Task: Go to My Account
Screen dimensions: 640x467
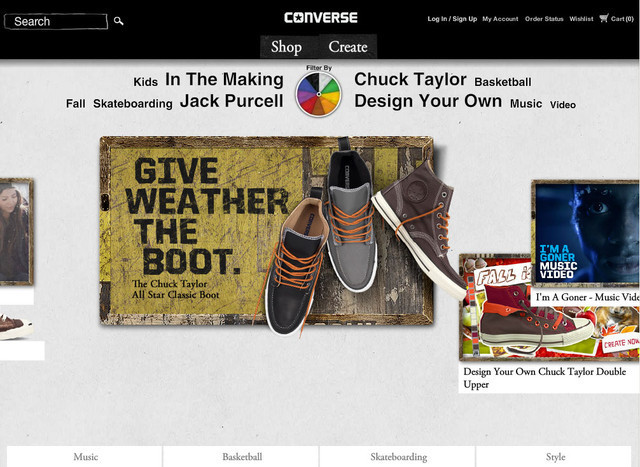Action: click(x=500, y=19)
